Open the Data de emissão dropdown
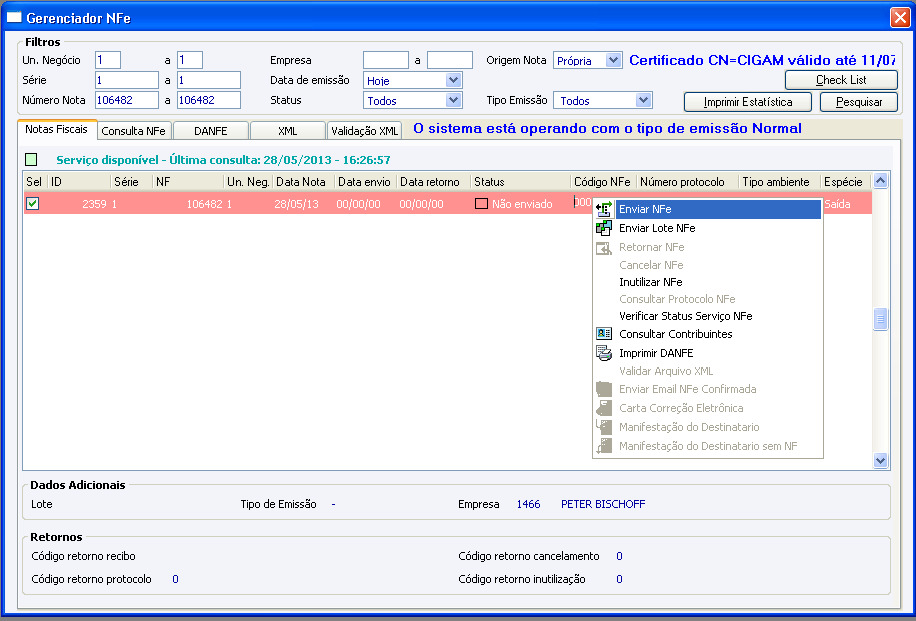Image resolution: width=916 pixels, height=621 pixels. (453, 80)
